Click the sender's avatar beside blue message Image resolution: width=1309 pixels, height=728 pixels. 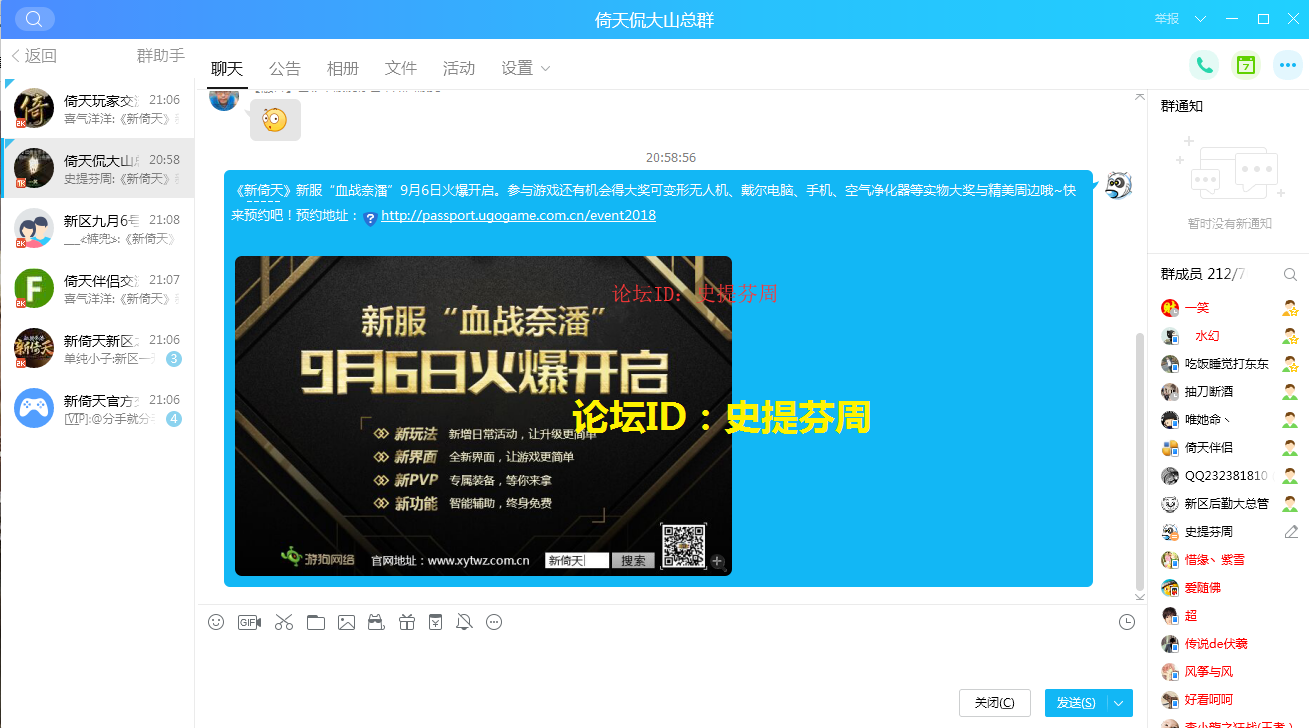[x=1118, y=186]
